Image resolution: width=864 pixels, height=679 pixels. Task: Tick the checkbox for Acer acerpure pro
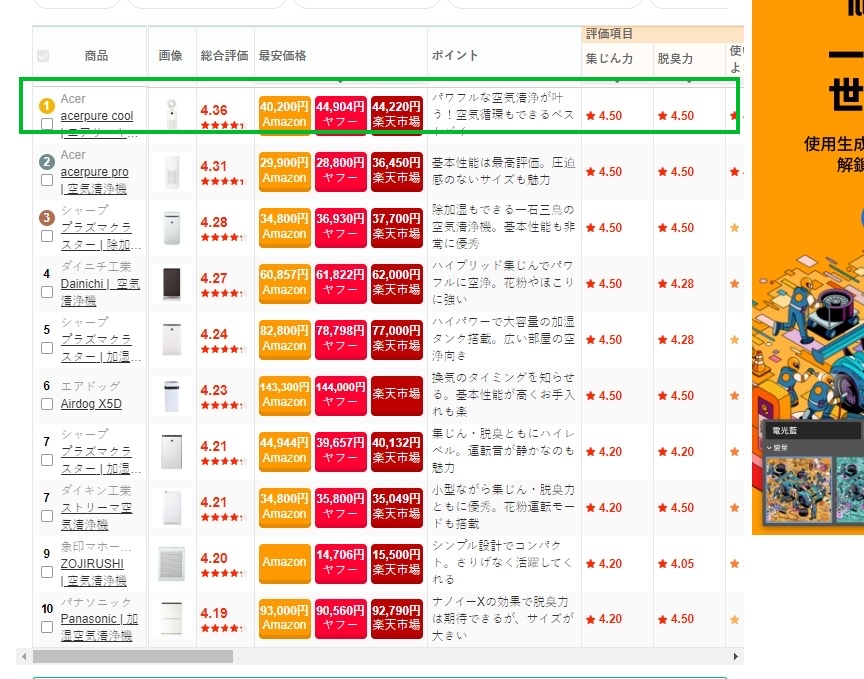47,180
